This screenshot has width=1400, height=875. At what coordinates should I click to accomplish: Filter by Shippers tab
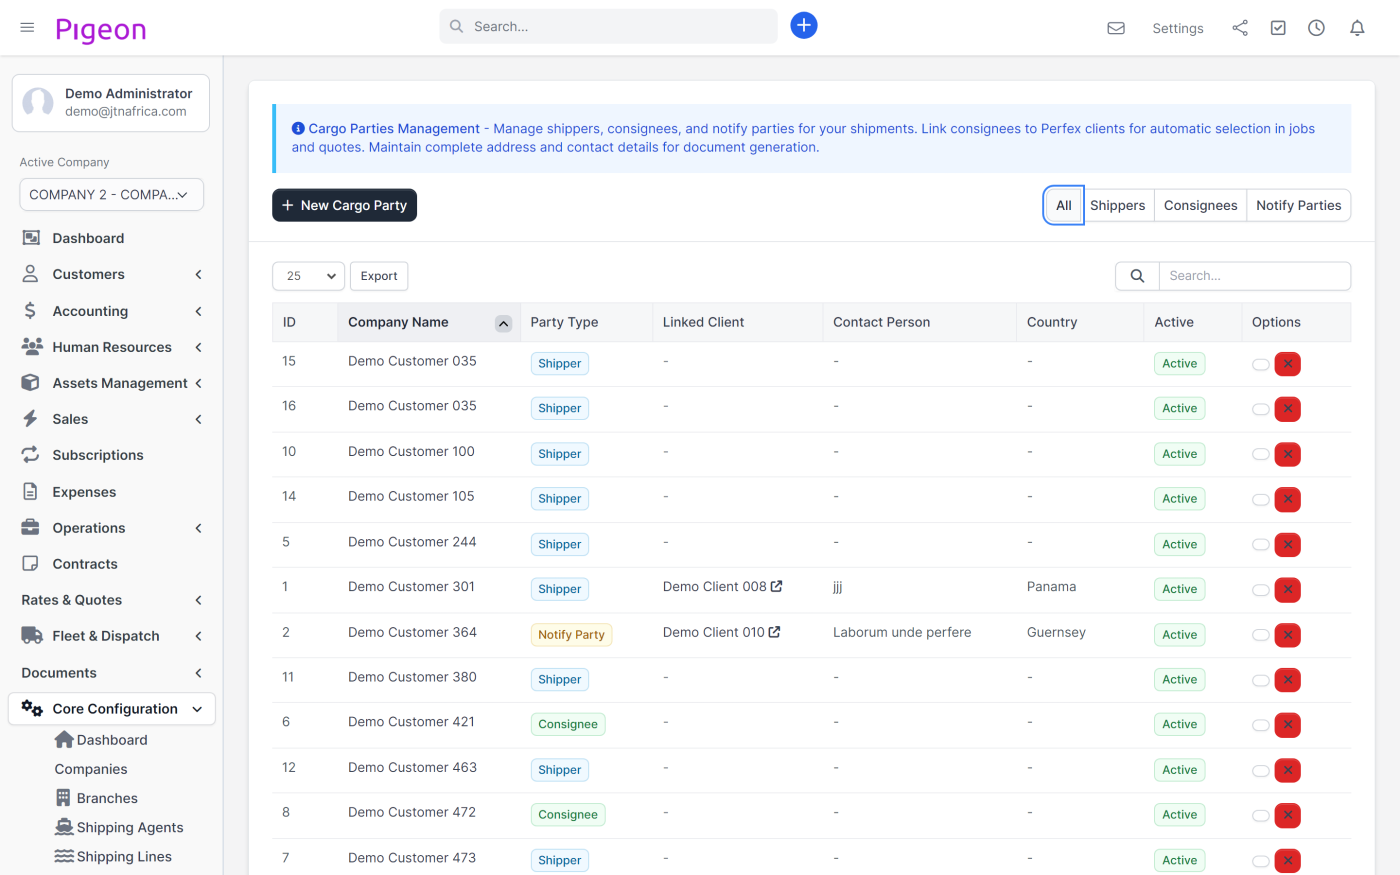(x=1118, y=205)
